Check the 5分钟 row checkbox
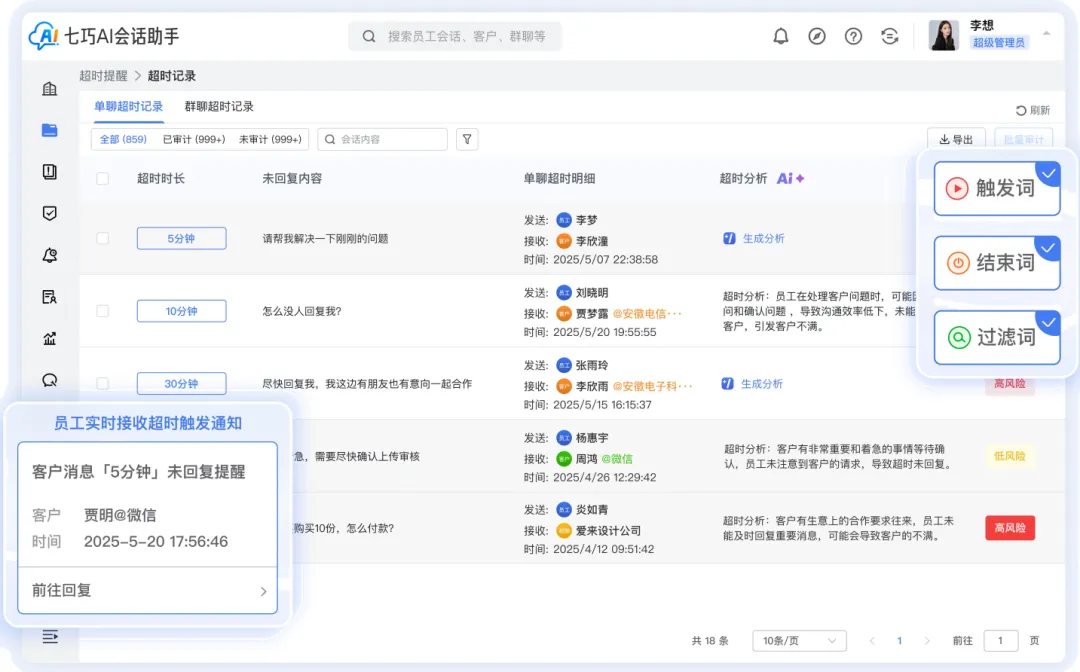Screen dimensions: 1080x672 coord(102,238)
